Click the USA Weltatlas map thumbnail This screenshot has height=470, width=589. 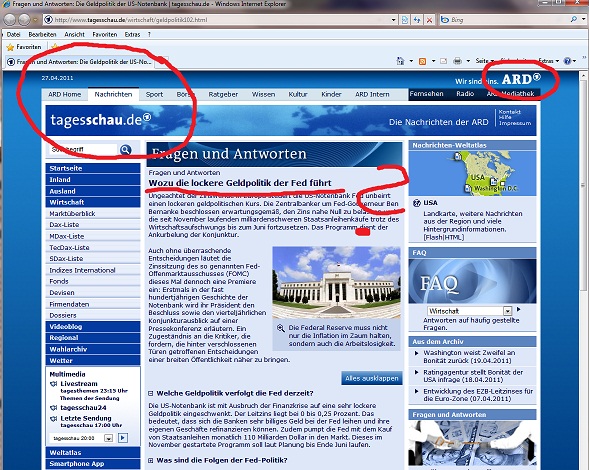pos(472,173)
